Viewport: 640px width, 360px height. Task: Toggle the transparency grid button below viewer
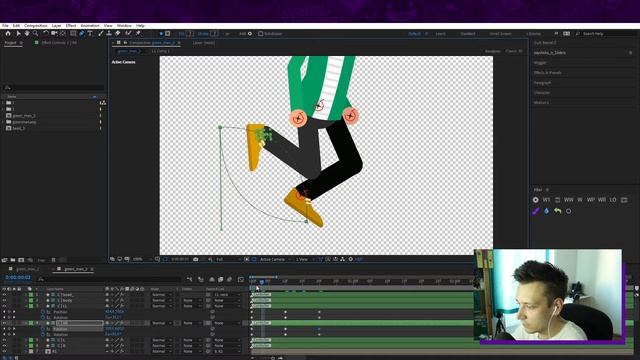pos(254,259)
